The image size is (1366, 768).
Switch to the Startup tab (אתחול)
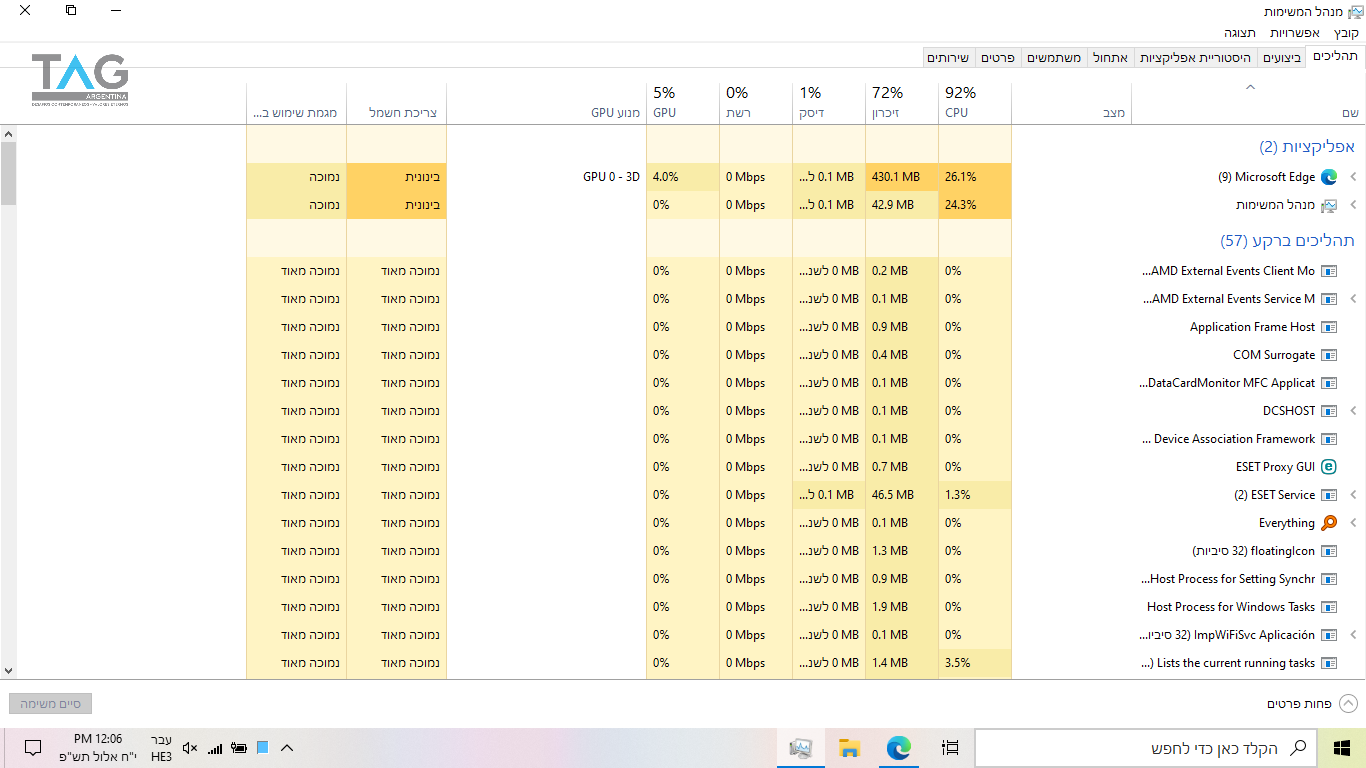click(x=1109, y=58)
